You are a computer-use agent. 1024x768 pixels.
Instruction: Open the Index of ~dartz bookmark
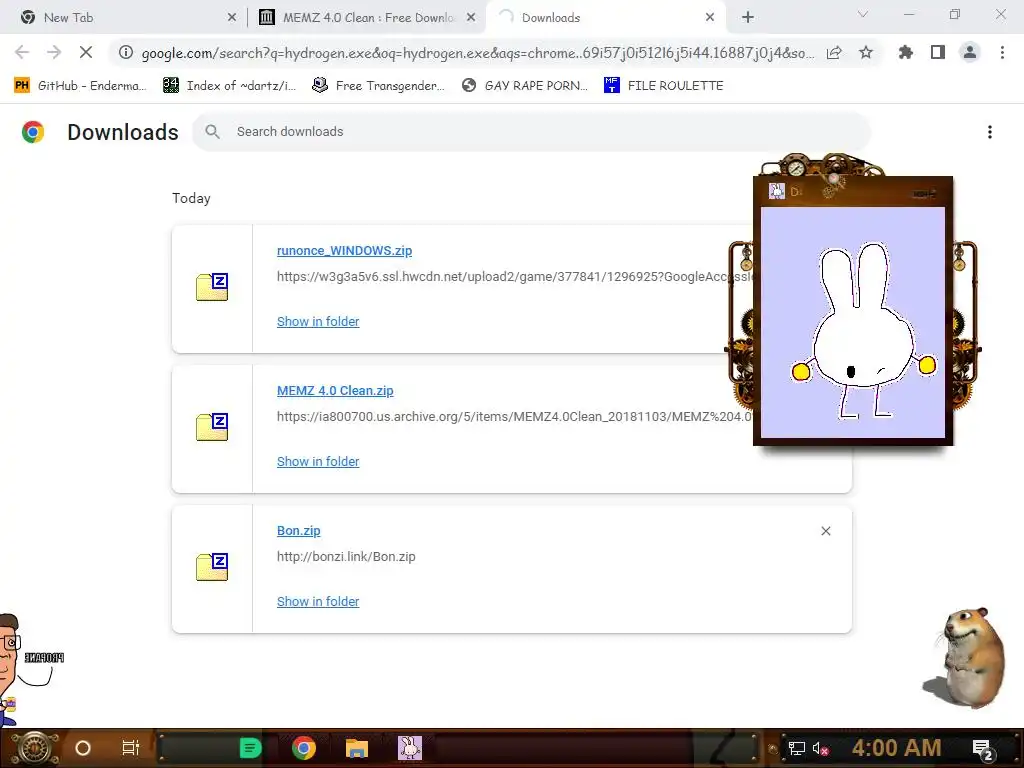point(229,86)
